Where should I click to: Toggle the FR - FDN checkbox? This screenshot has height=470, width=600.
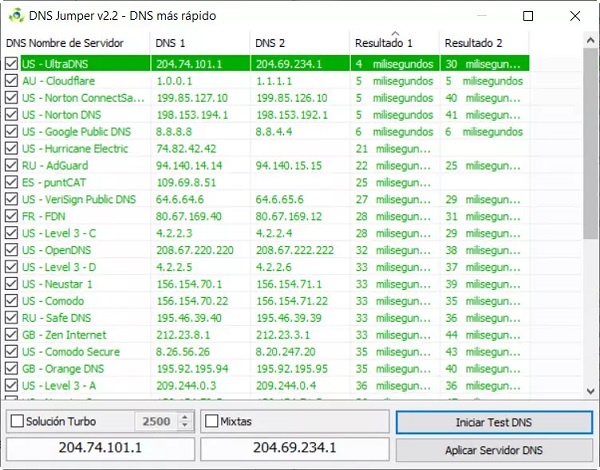11,216
